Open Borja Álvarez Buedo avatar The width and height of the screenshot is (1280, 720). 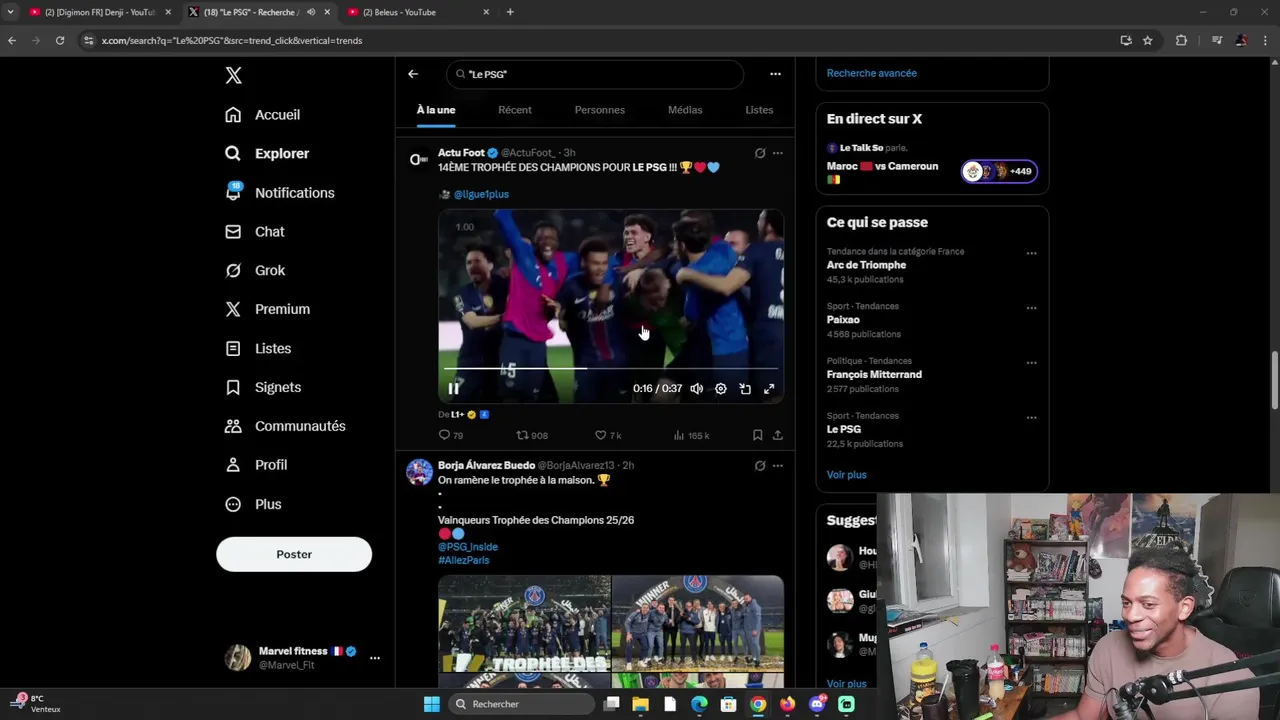tap(419, 472)
